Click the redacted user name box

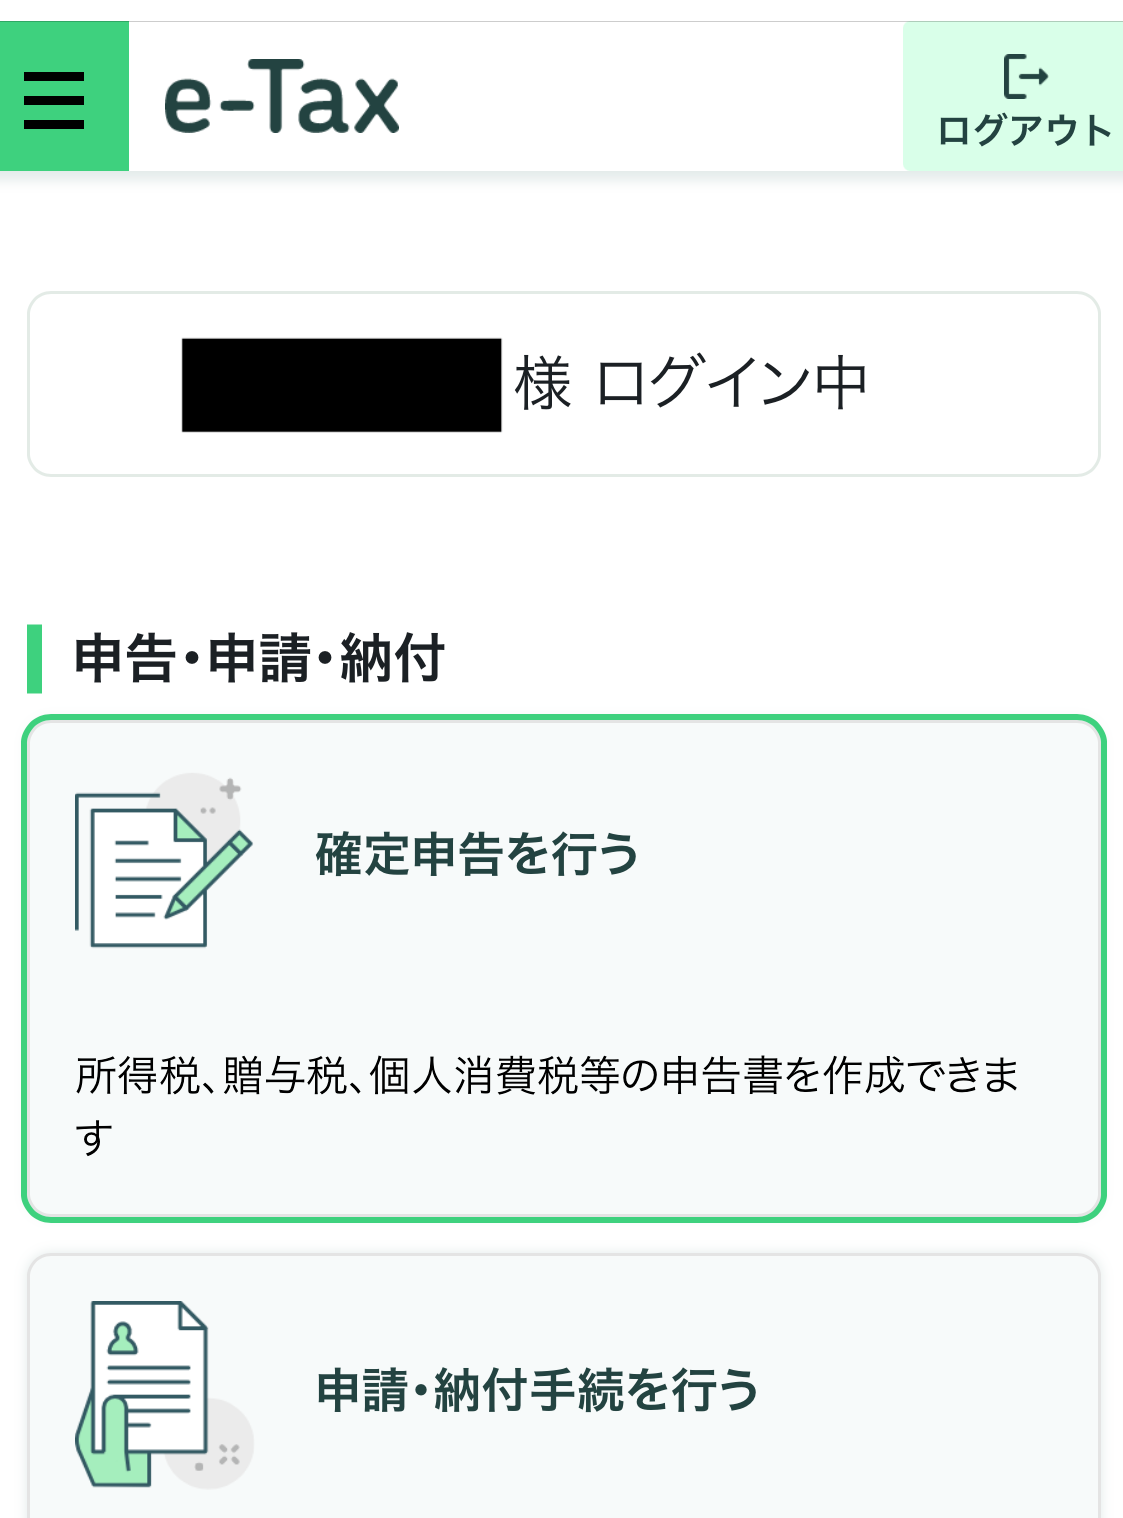pos(340,384)
